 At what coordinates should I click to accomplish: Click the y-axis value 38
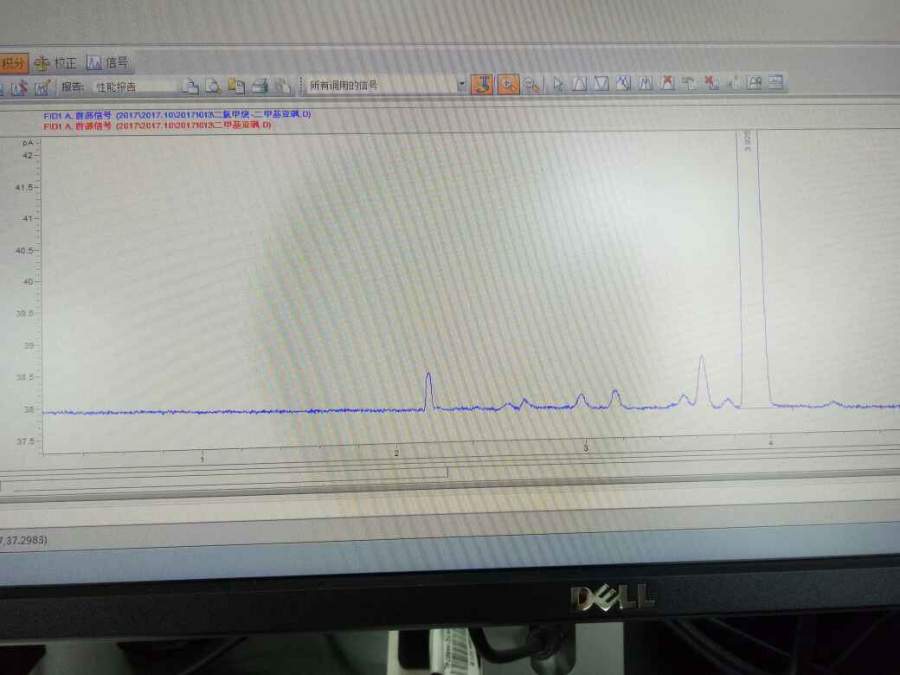(28, 409)
